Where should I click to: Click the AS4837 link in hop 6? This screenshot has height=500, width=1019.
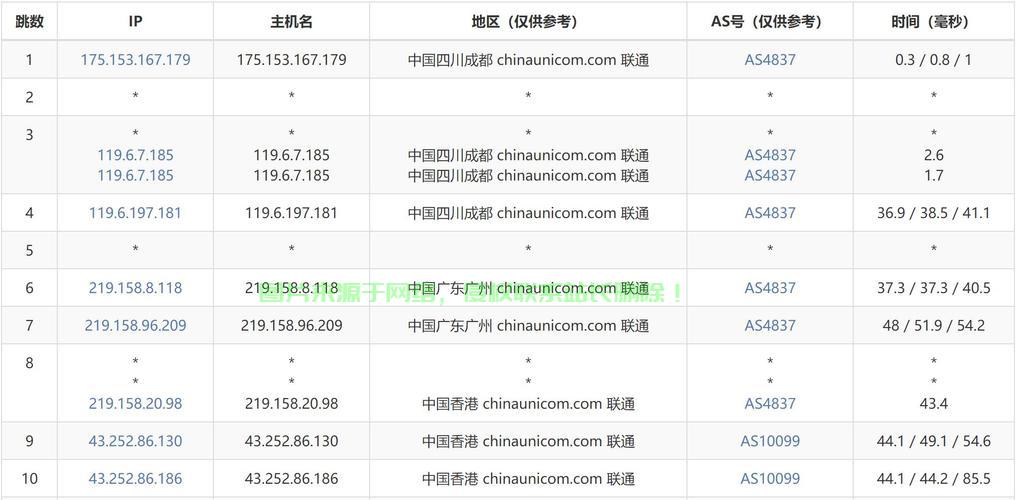[770, 288]
